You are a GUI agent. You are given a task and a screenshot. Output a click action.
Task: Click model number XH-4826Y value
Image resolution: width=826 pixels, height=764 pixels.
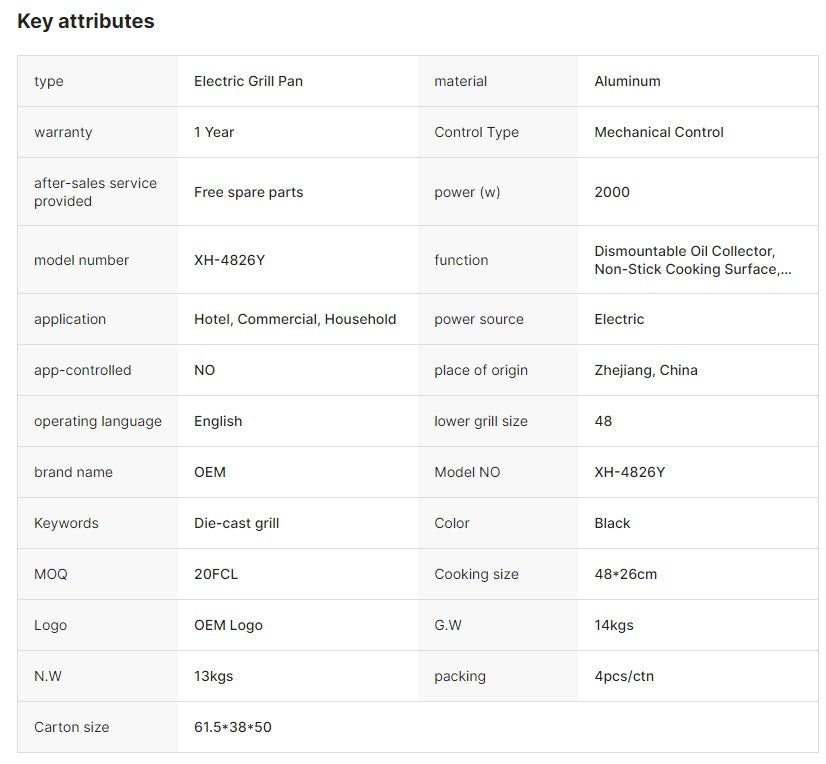(x=230, y=260)
